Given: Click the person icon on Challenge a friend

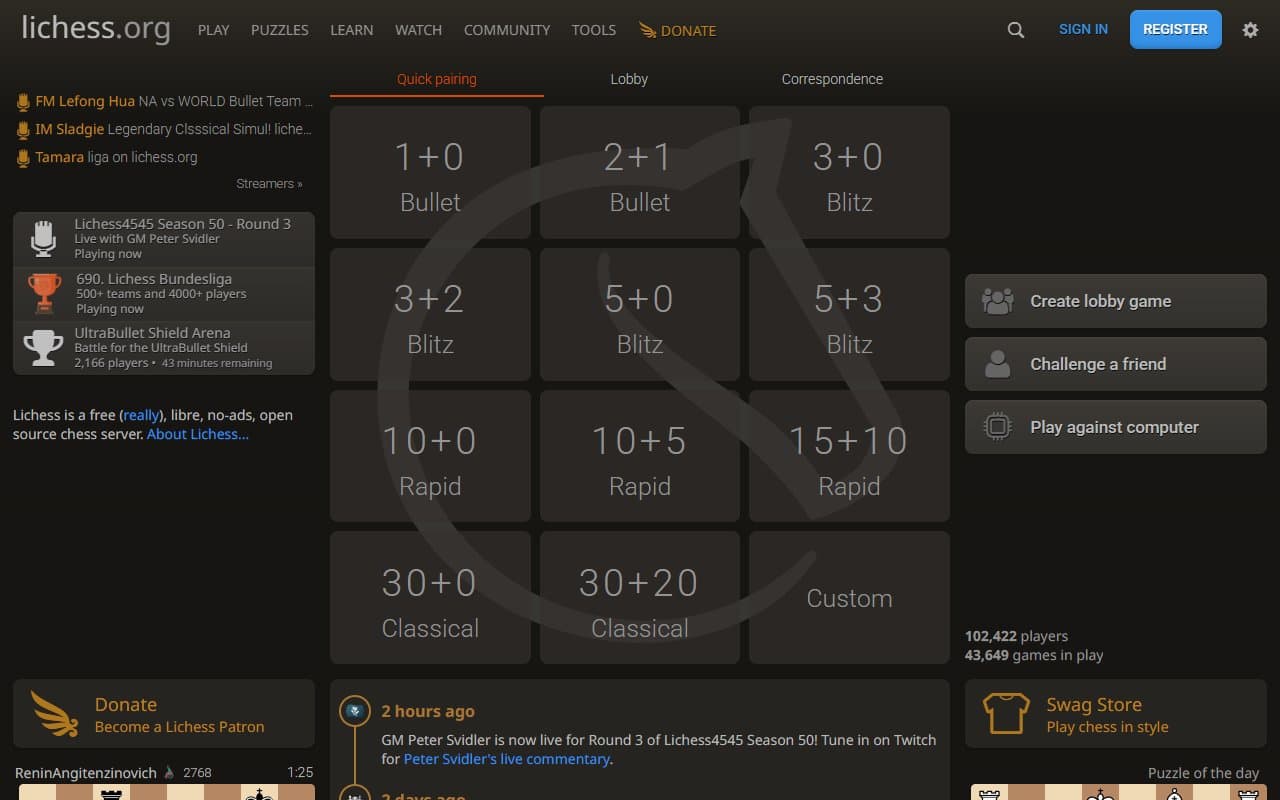Looking at the screenshot, I should coord(998,364).
